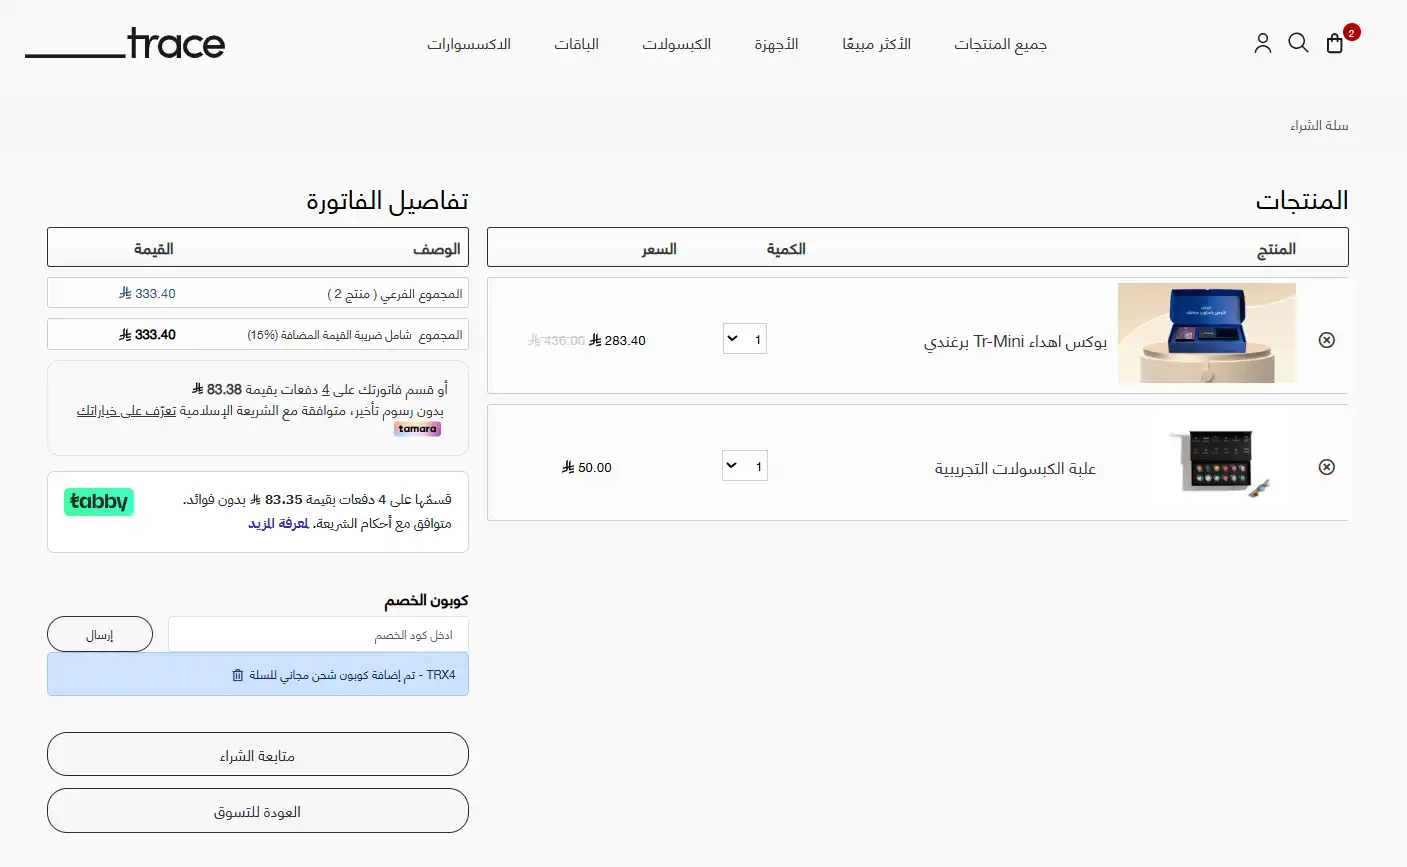This screenshot has width=1407, height=867.
Task: Open the quantity dropdown for the Tr-Mini box
Action: 745,339
